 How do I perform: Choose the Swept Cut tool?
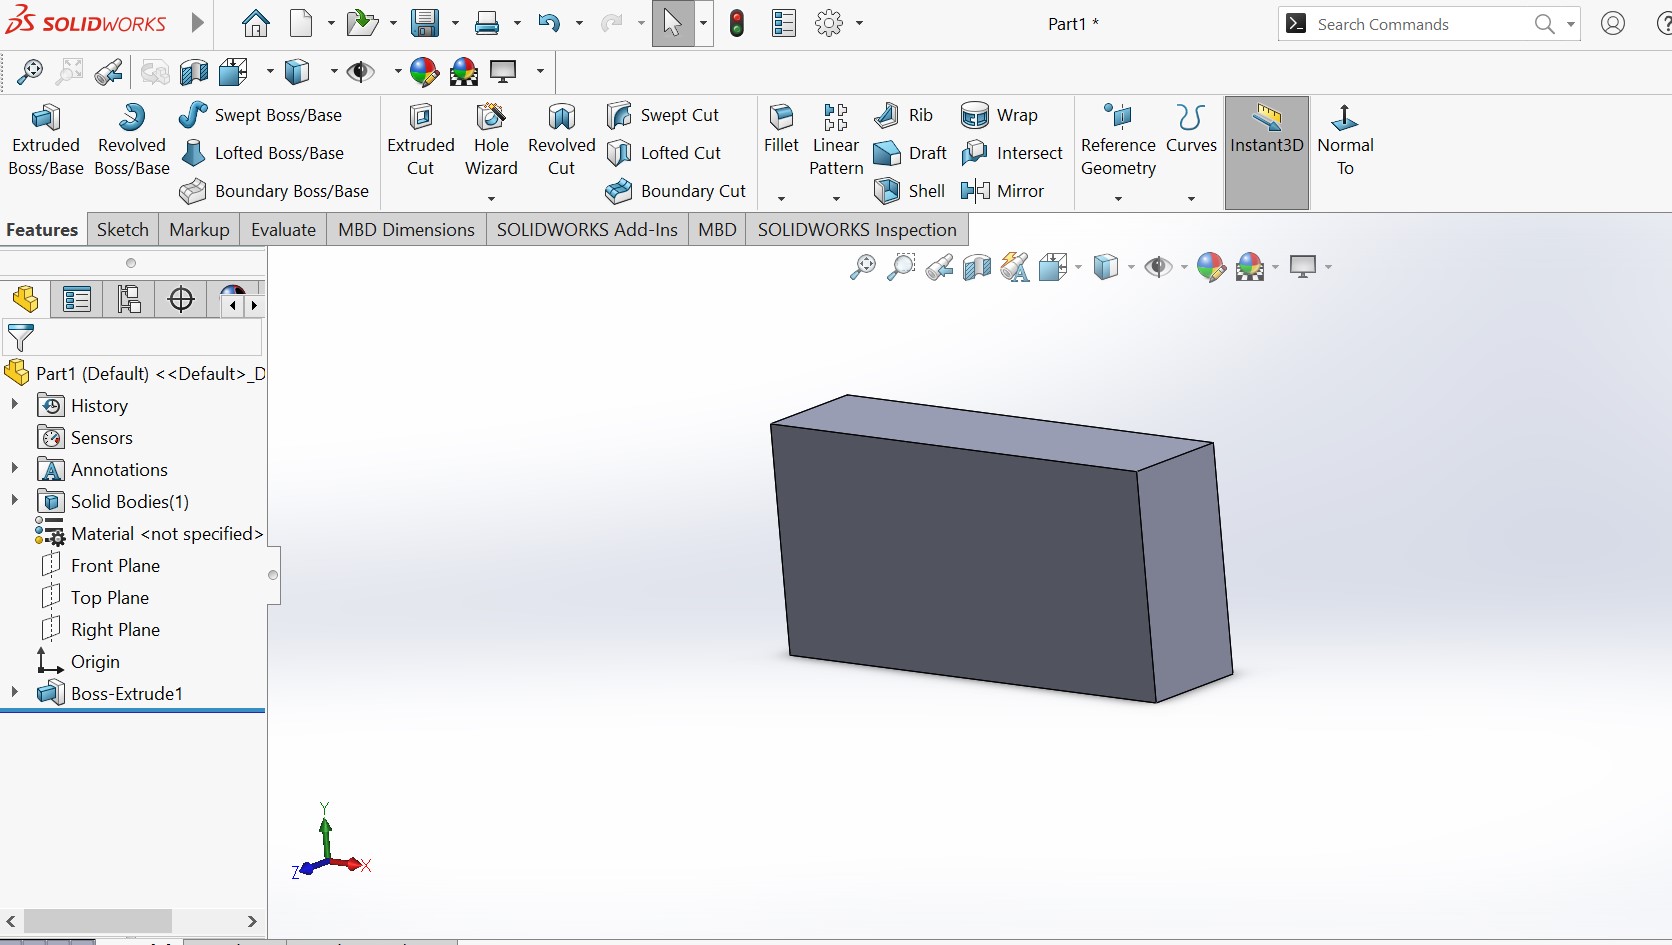pyautogui.click(x=663, y=115)
